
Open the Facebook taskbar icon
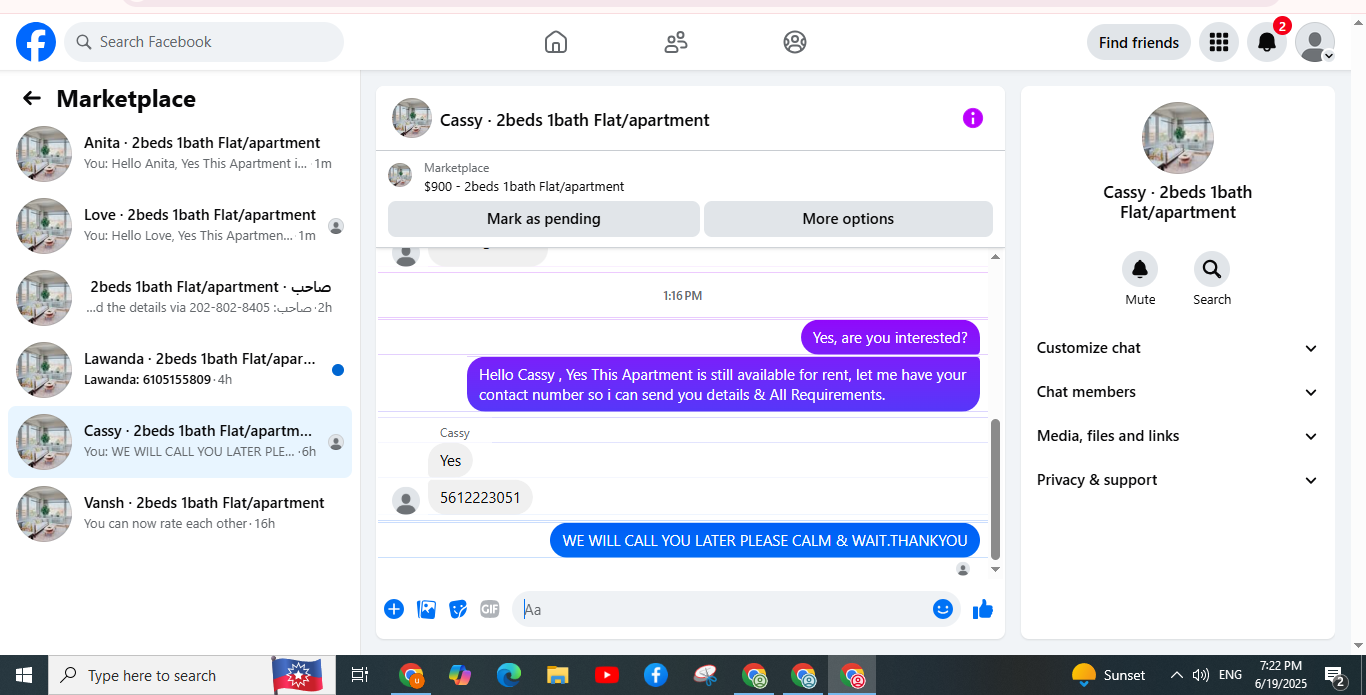pos(655,675)
